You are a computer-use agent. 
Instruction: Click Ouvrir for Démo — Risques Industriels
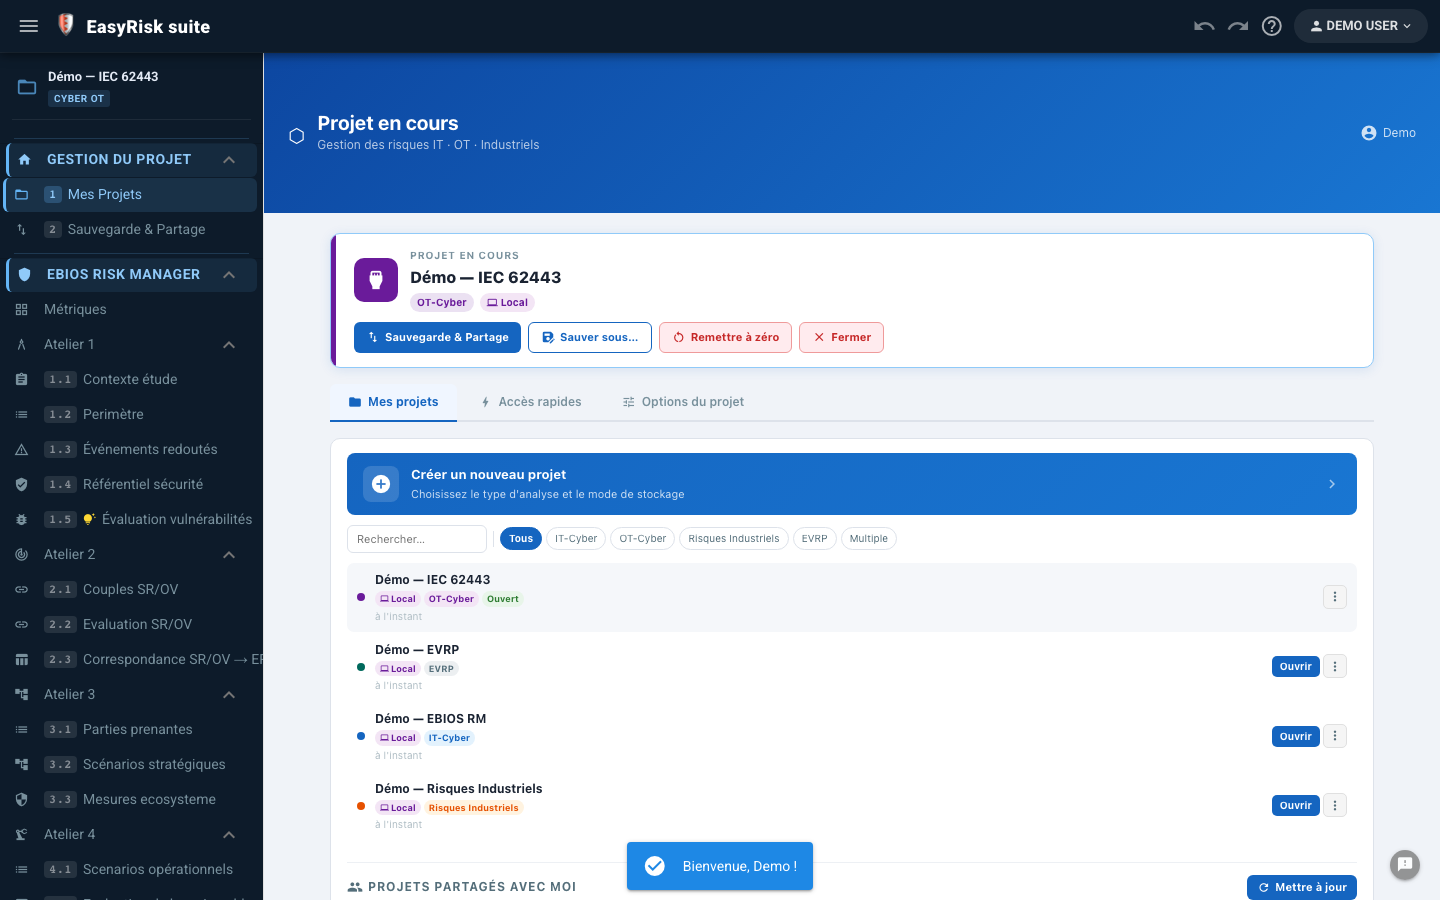[x=1296, y=806]
